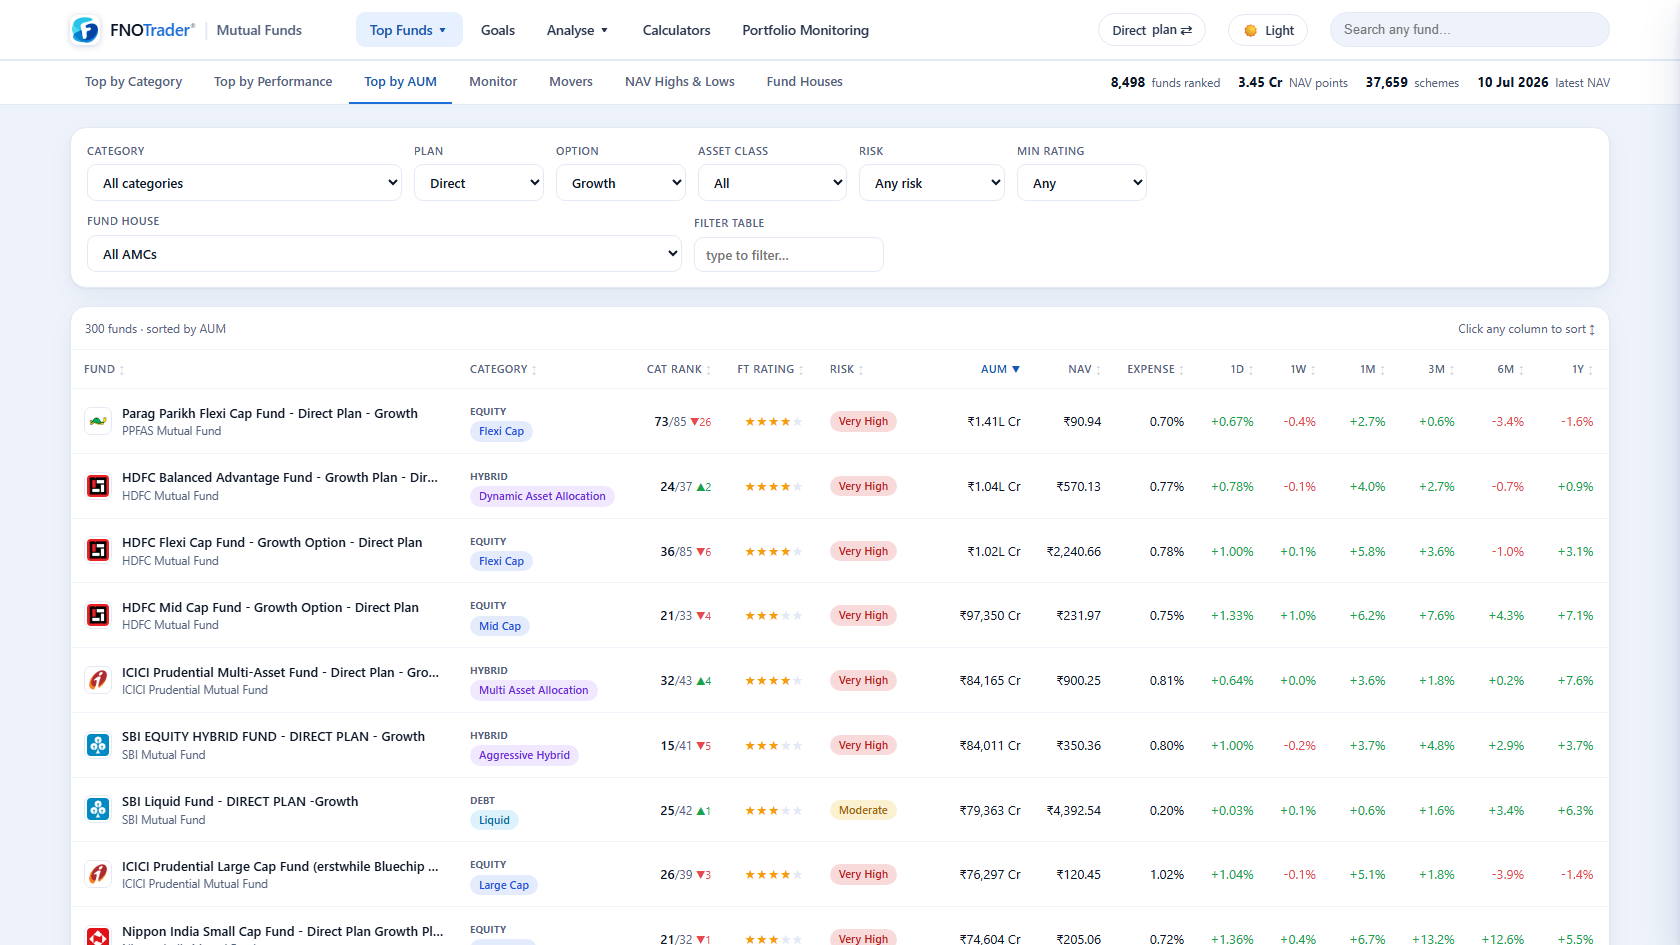Viewport: 1680px width, 945px height.
Task: Click the SBI logo beside SBI Liquid Fund
Action: pos(98,810)
